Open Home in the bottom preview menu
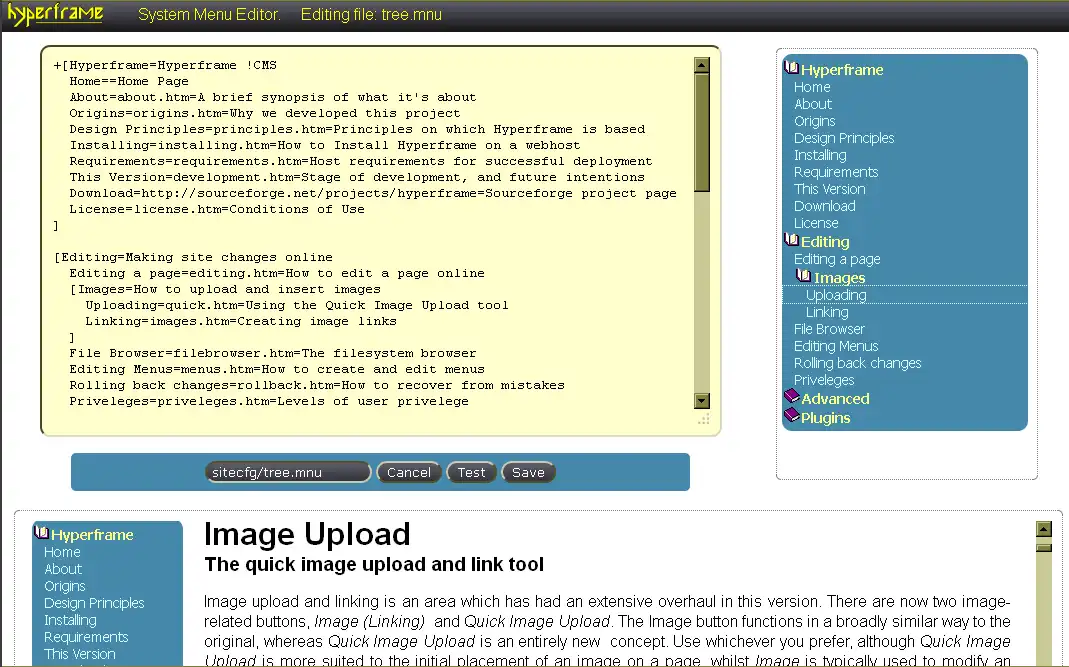Image resolution: width=1069 pixels, height=667 pixels. tap(62, 552)
